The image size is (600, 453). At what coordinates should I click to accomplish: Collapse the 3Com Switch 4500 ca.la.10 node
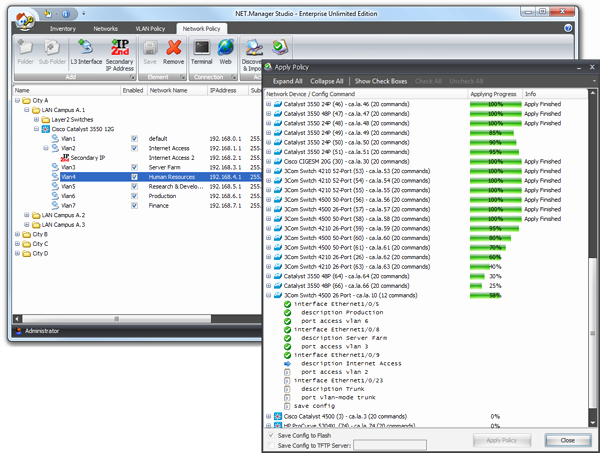tap(269, 296)
